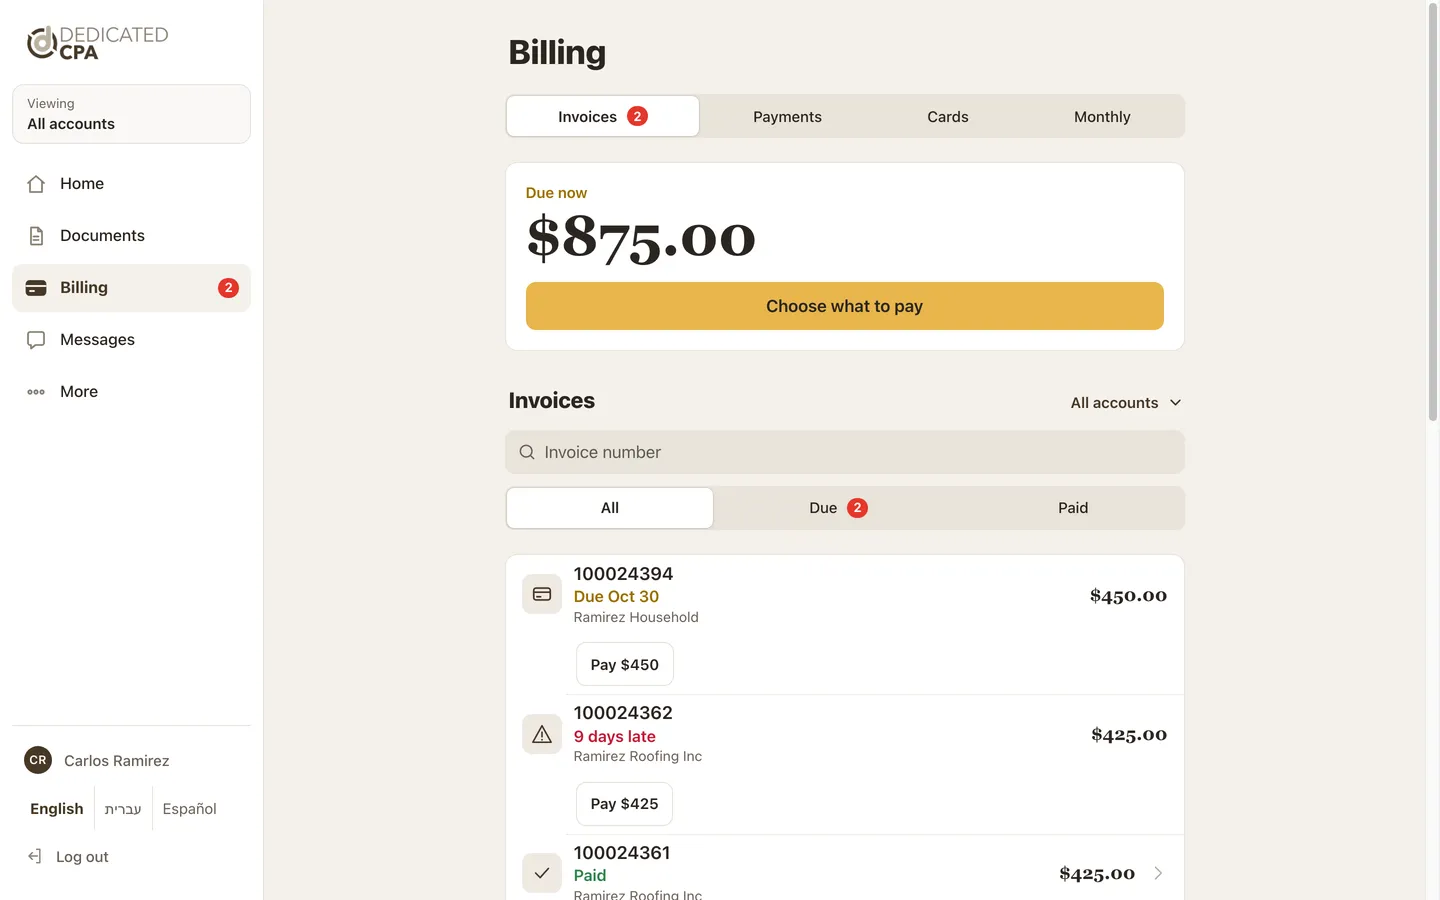Click the Carlos Ramirez profile name
Viewport: 1440px width, 900px height.
(117, 760)
